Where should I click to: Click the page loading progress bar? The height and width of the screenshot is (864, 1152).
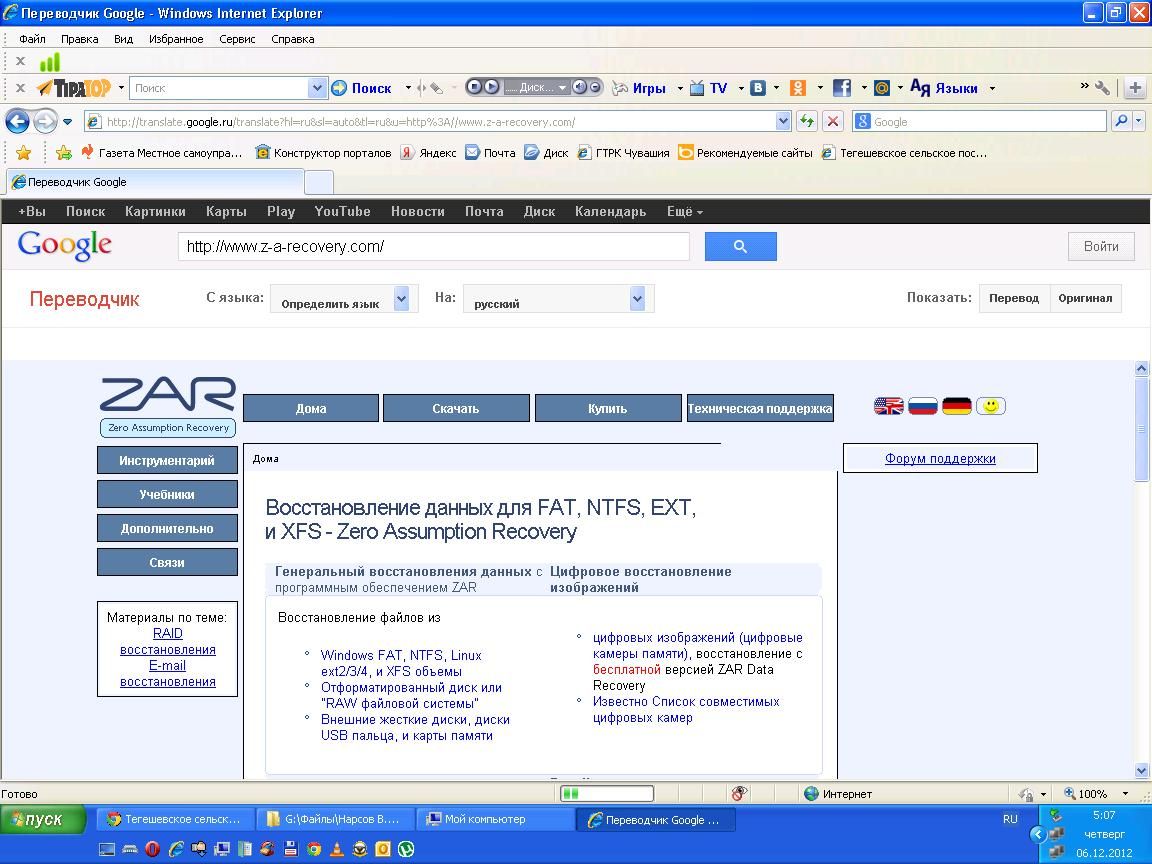click(607, 793)
